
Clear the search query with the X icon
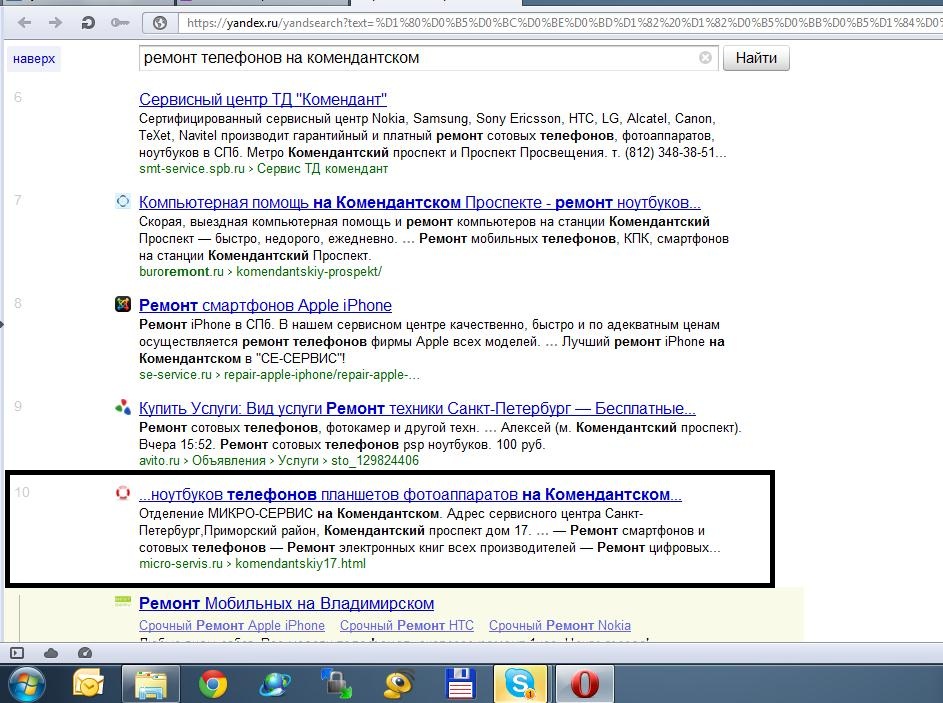[705, 58]
